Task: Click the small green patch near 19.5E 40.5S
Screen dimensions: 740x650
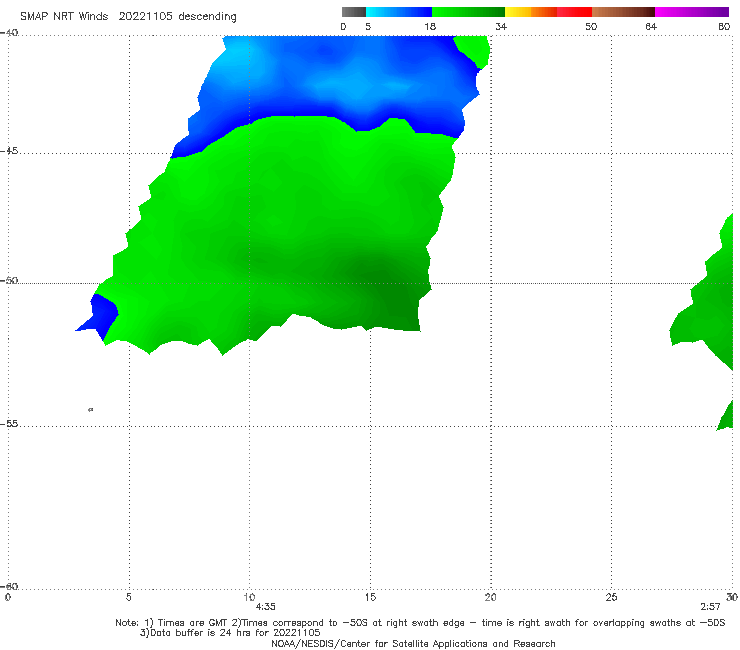Action: tap(474, 51)
